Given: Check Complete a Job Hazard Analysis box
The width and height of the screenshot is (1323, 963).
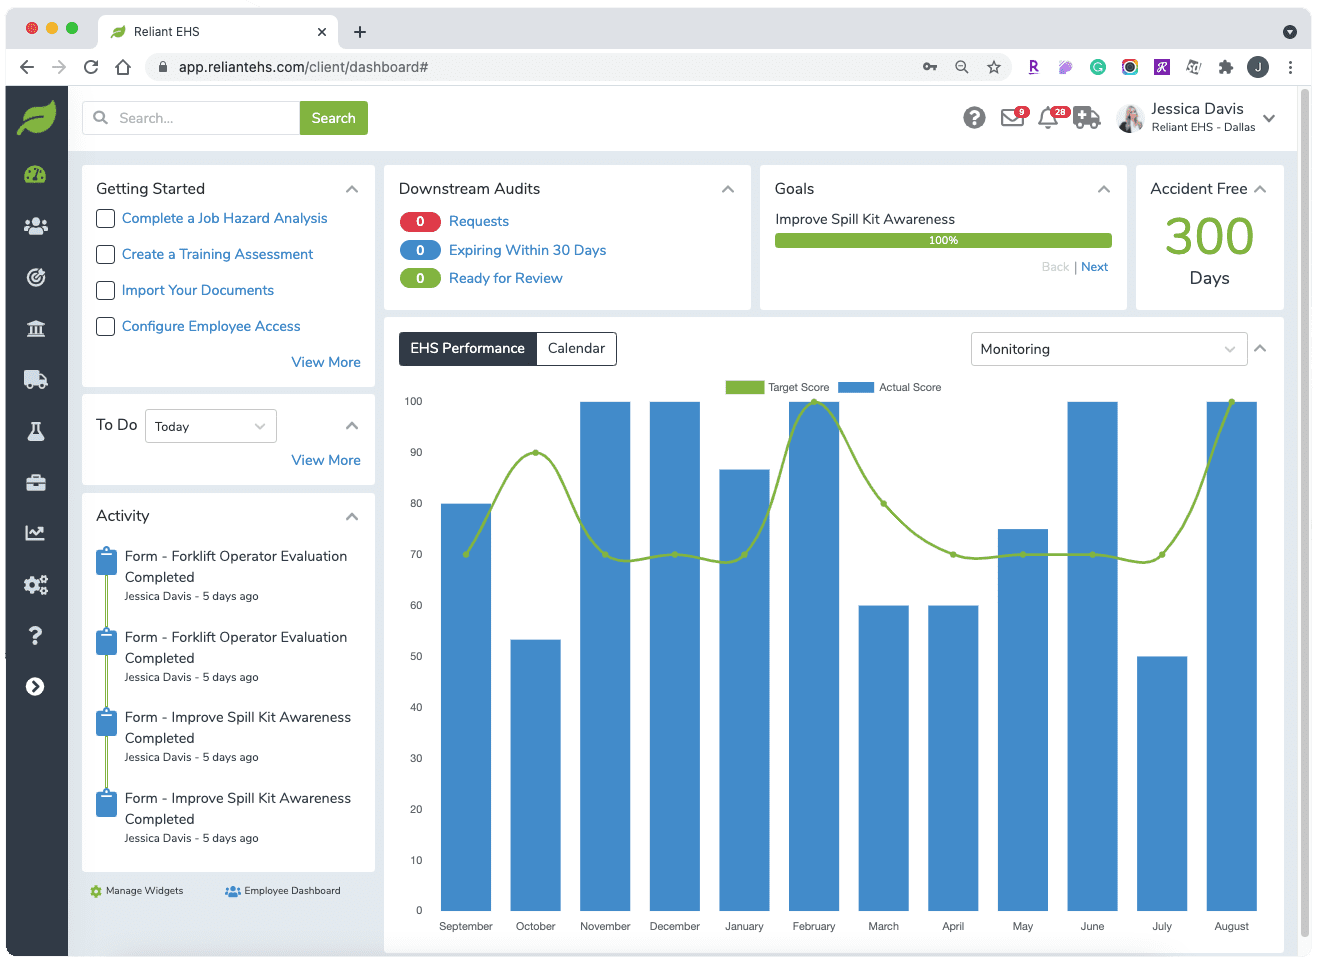Looking at the screenshot, I should [105, 218].
